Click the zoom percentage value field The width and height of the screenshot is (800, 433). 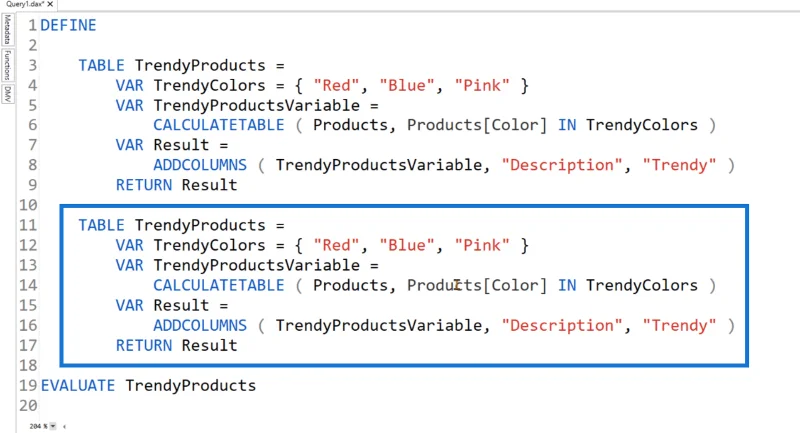click(38, 426)
